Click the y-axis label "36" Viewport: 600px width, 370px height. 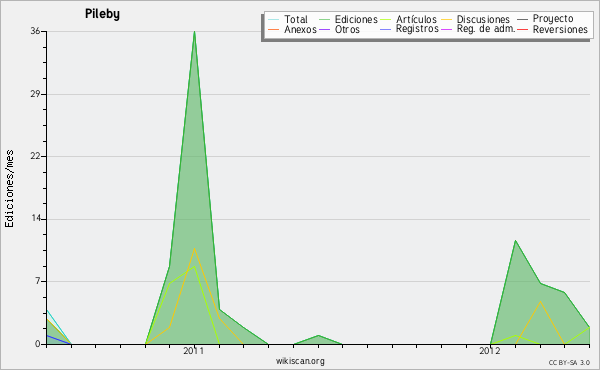35,31
